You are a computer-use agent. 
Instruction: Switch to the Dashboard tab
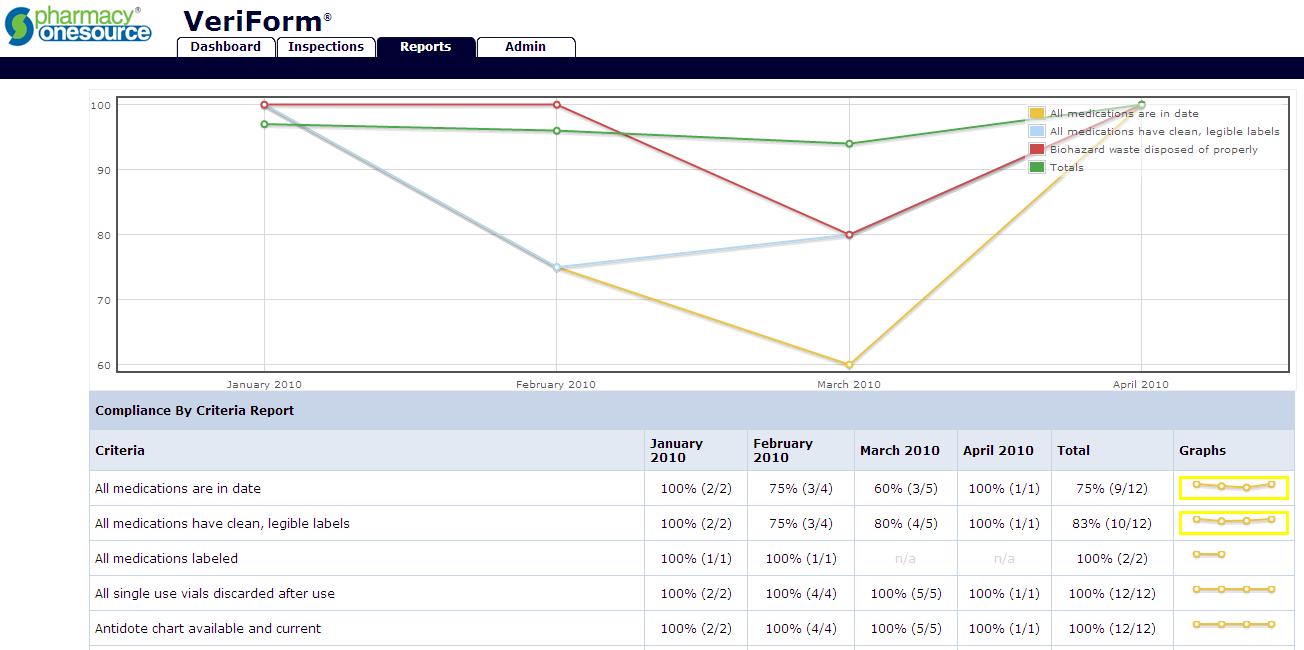(x=226, y=46)
